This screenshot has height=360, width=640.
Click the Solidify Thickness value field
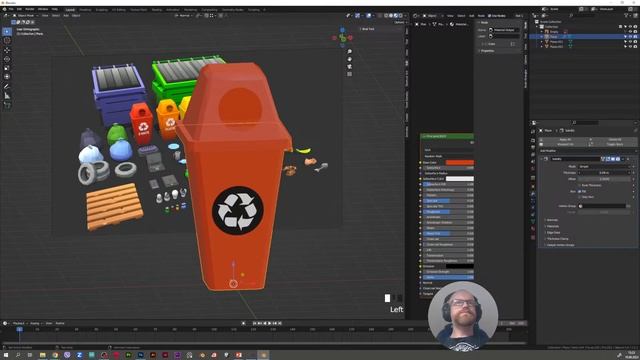point(604,173)
